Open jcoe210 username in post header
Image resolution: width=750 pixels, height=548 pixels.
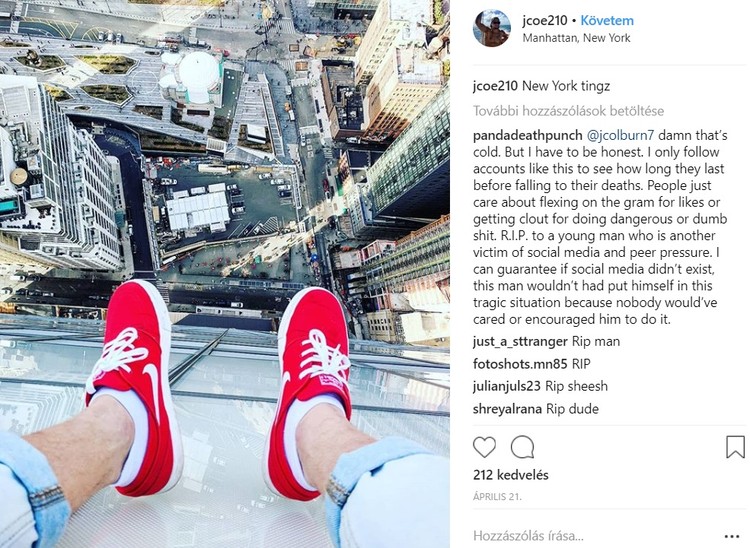544,21
